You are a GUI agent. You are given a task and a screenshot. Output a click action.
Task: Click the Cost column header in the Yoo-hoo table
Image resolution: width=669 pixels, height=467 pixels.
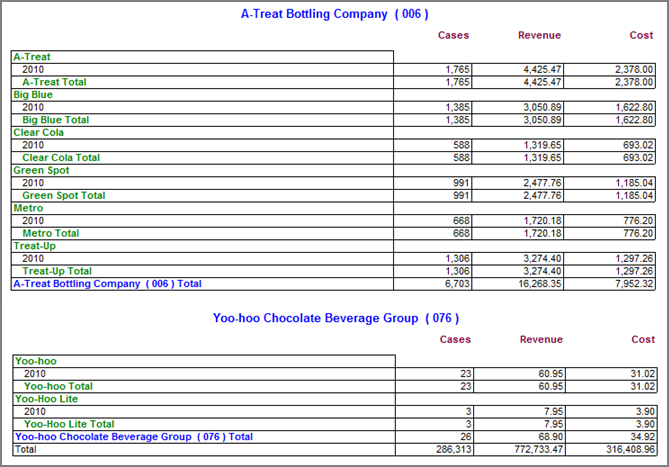641,339
